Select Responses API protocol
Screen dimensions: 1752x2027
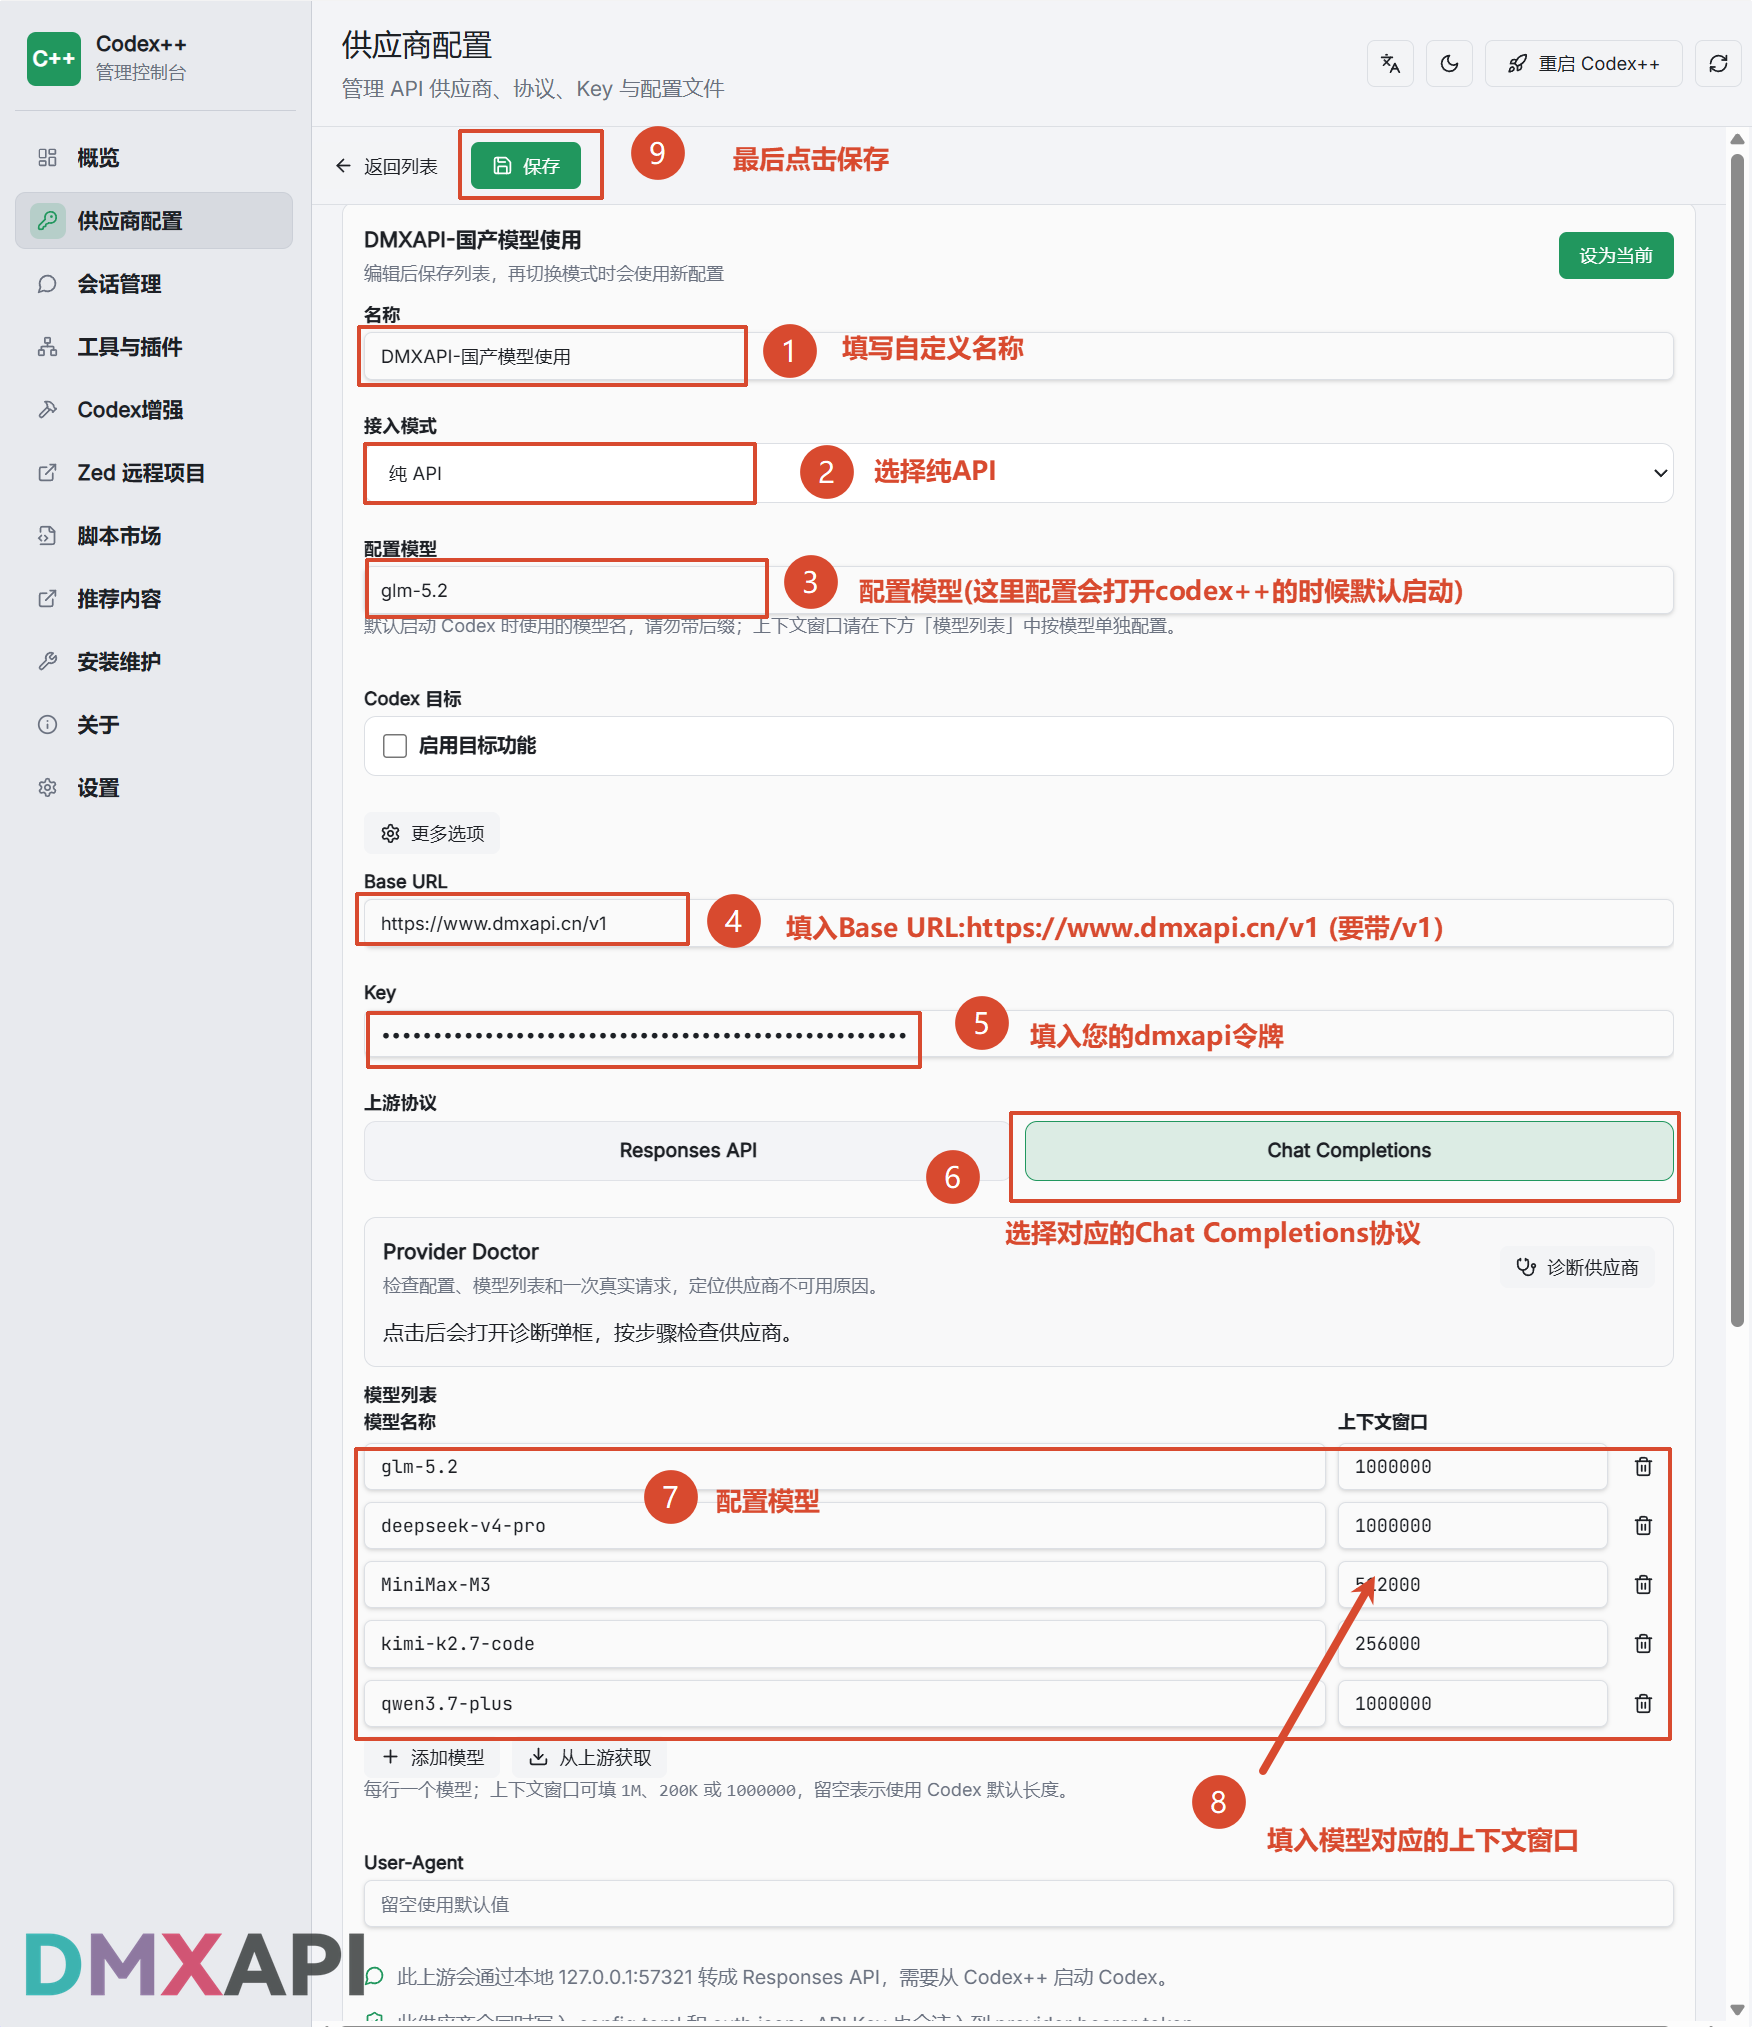(x=688, y=1151)
